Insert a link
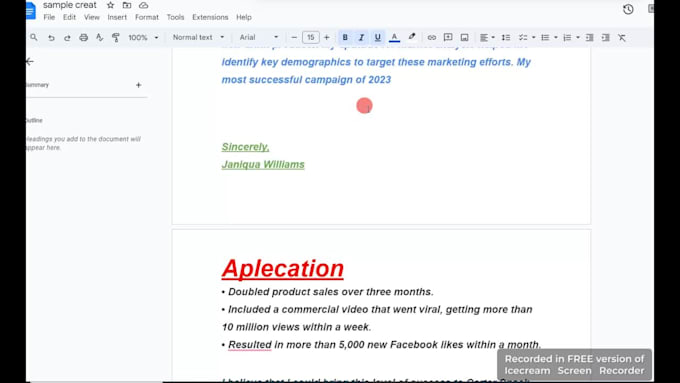The width and height of the screenshot is (680, 383). (432, 37)
